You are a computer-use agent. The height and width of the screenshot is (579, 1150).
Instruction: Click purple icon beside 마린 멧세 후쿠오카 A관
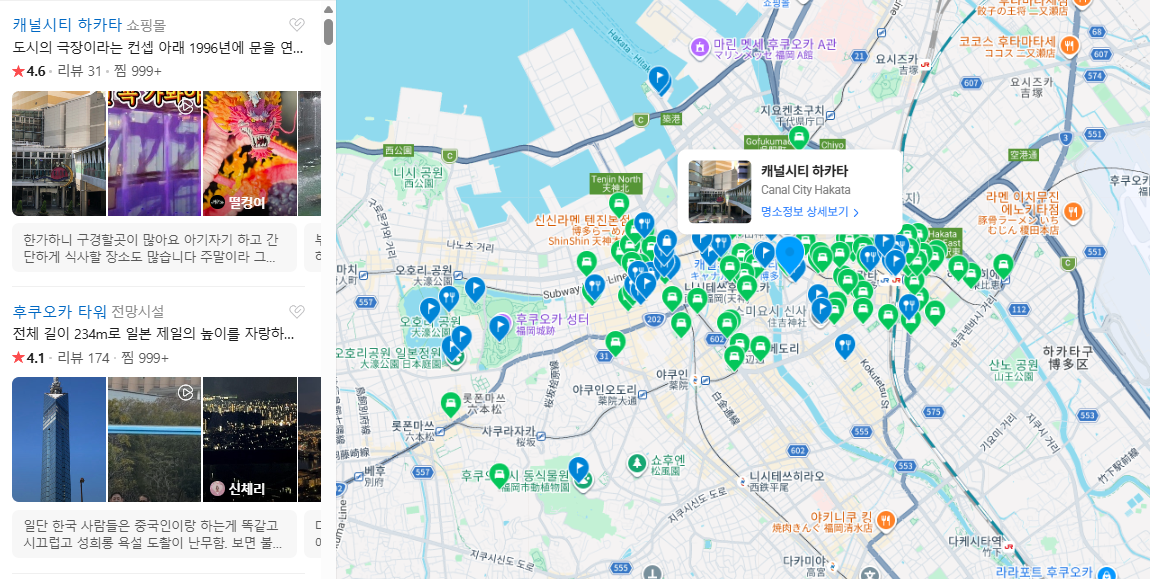tap(700, 47)
